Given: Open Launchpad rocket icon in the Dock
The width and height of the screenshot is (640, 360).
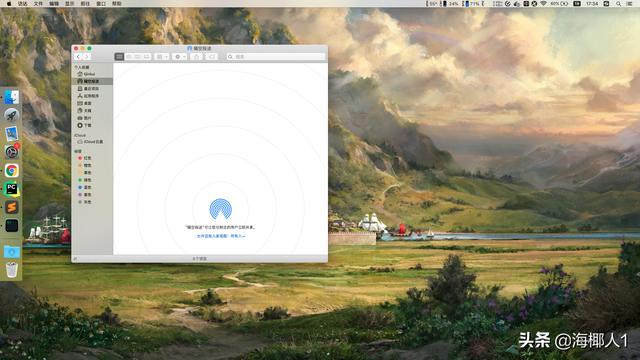Looking at the screenshot, I should click(x=11, y=116).
